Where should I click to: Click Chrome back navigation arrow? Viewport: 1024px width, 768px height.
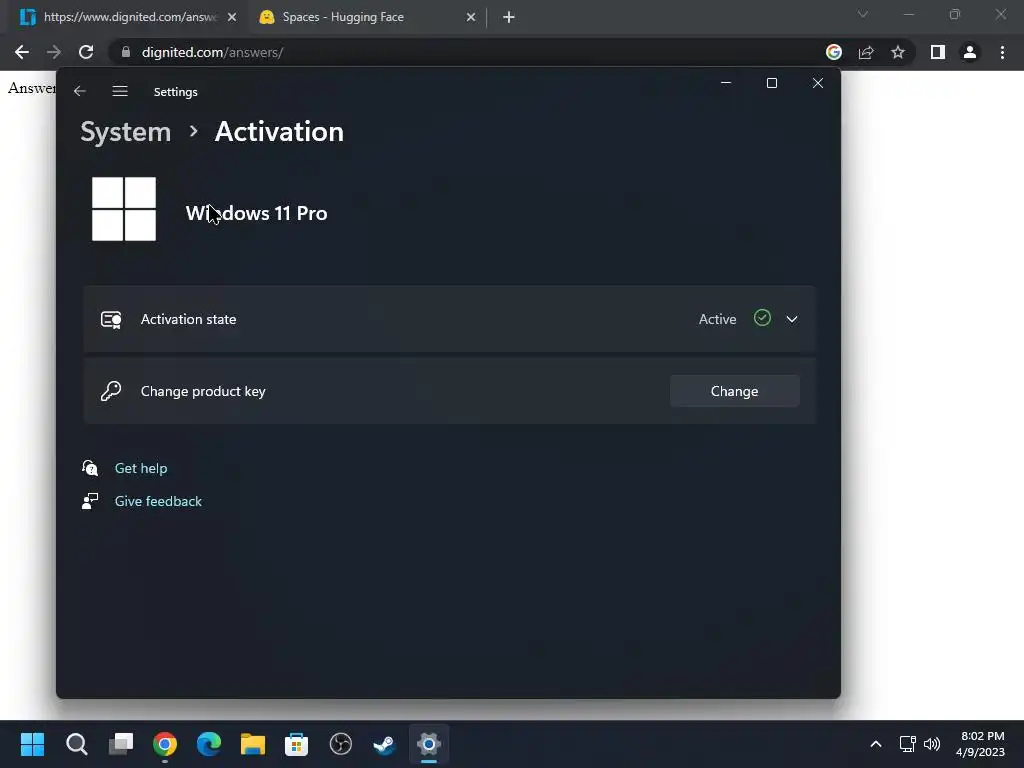[x=22, y=52]
